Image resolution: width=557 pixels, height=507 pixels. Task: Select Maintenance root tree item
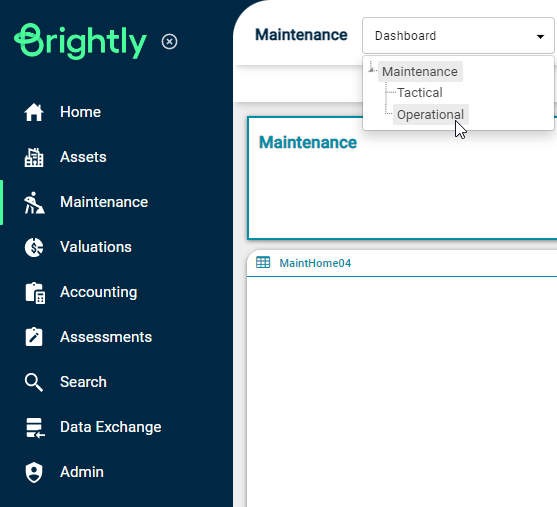point(420,71)
